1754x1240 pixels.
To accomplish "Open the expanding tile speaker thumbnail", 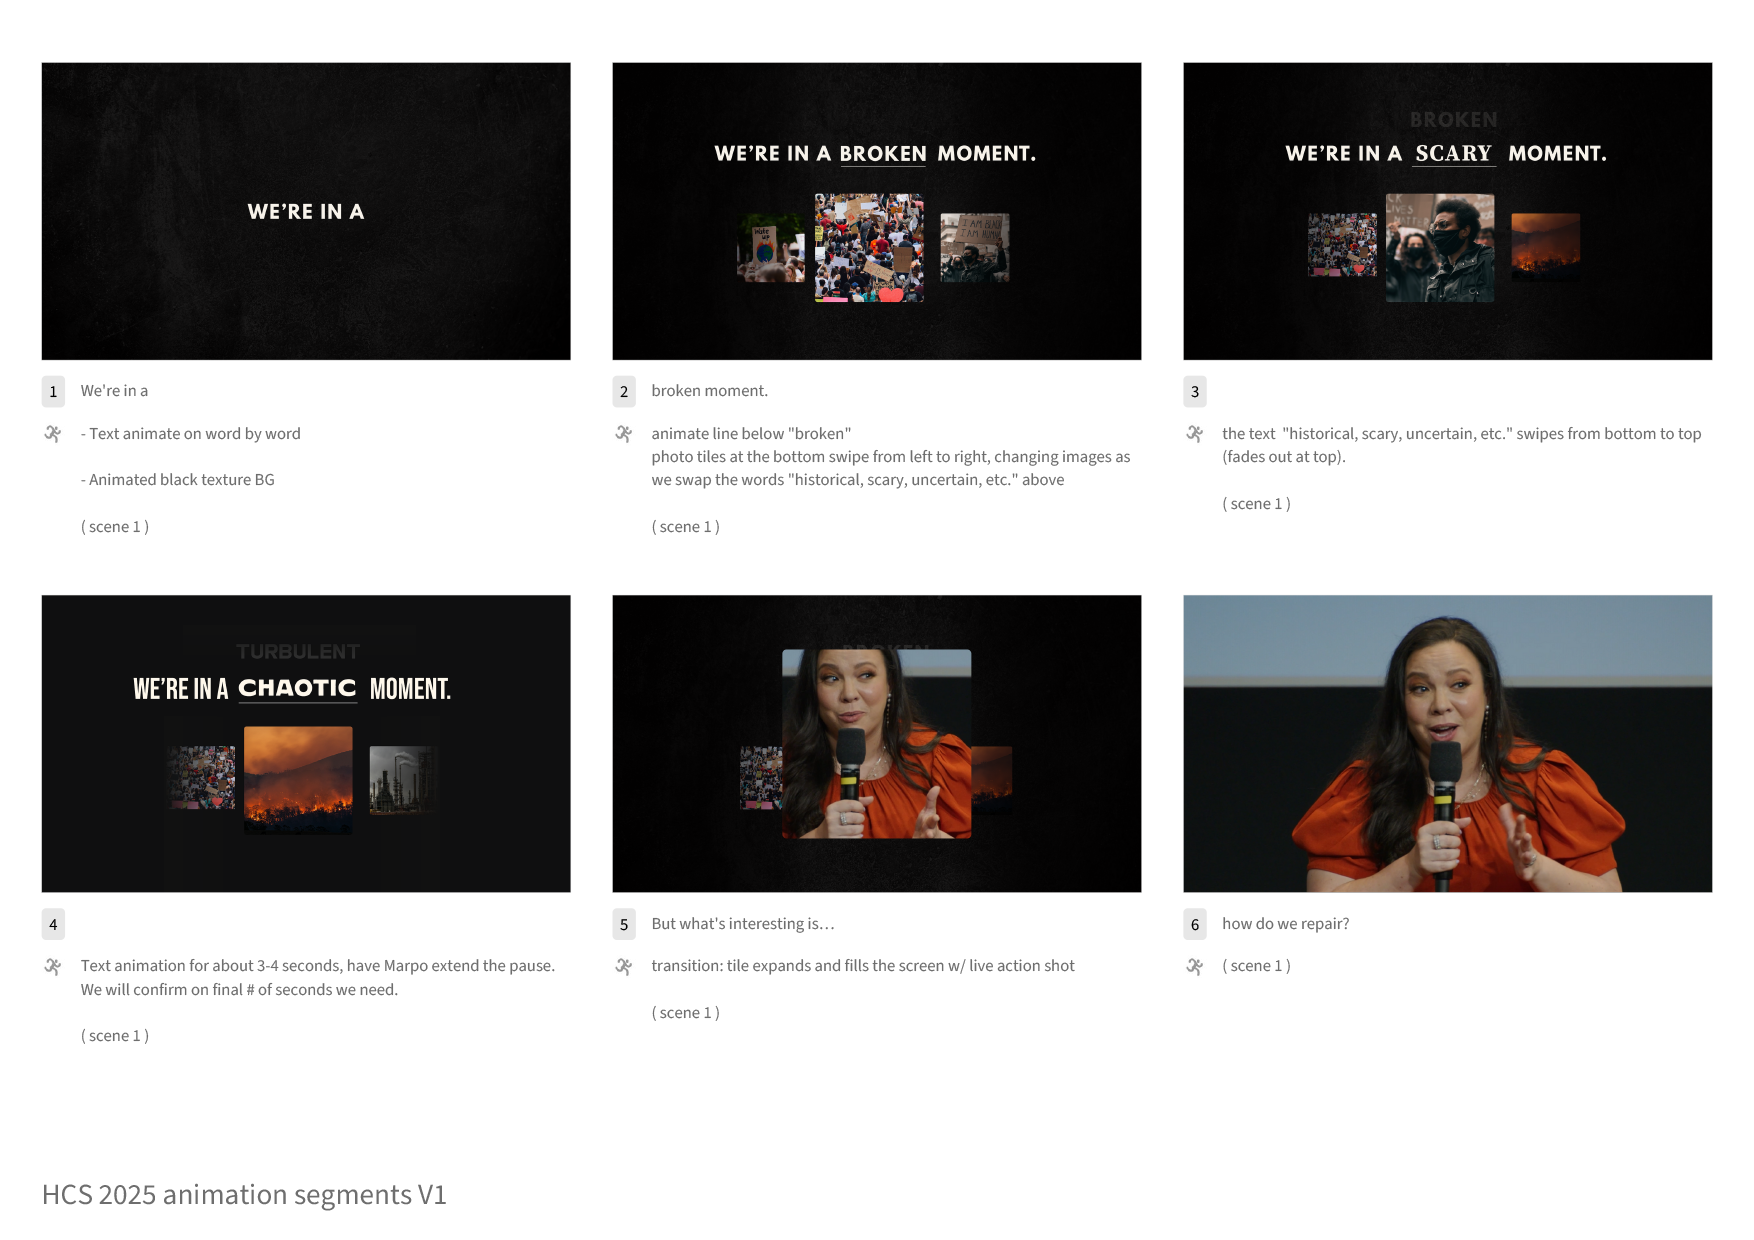I will tap(877, 744).
